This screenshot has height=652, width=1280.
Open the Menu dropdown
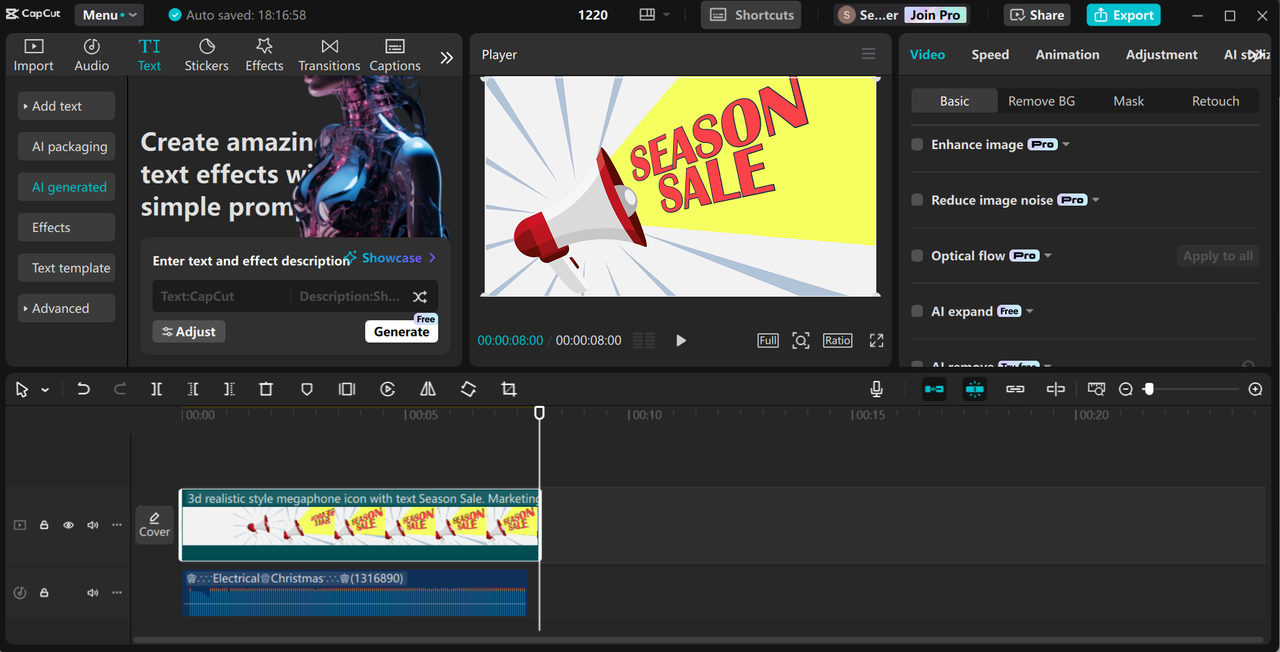[x=109, y=15]
